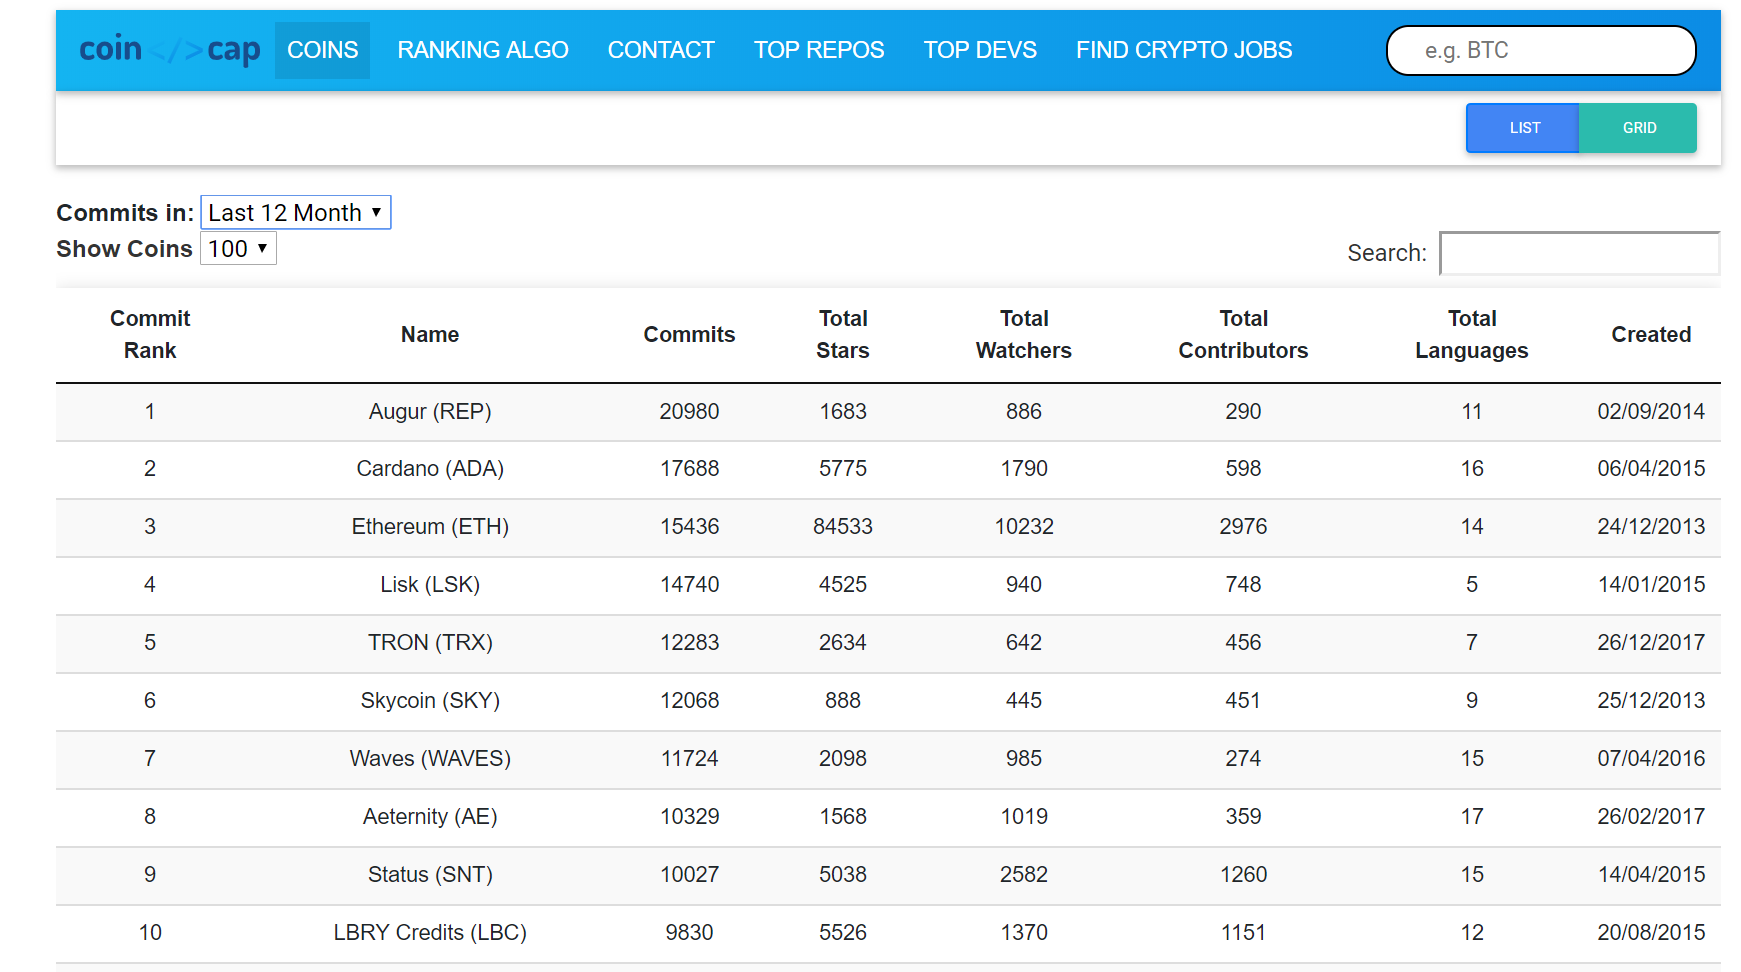The image size is (1741, 972).
Task: Click Lisk commits value 14740
Action: click(x=689, y=585)
